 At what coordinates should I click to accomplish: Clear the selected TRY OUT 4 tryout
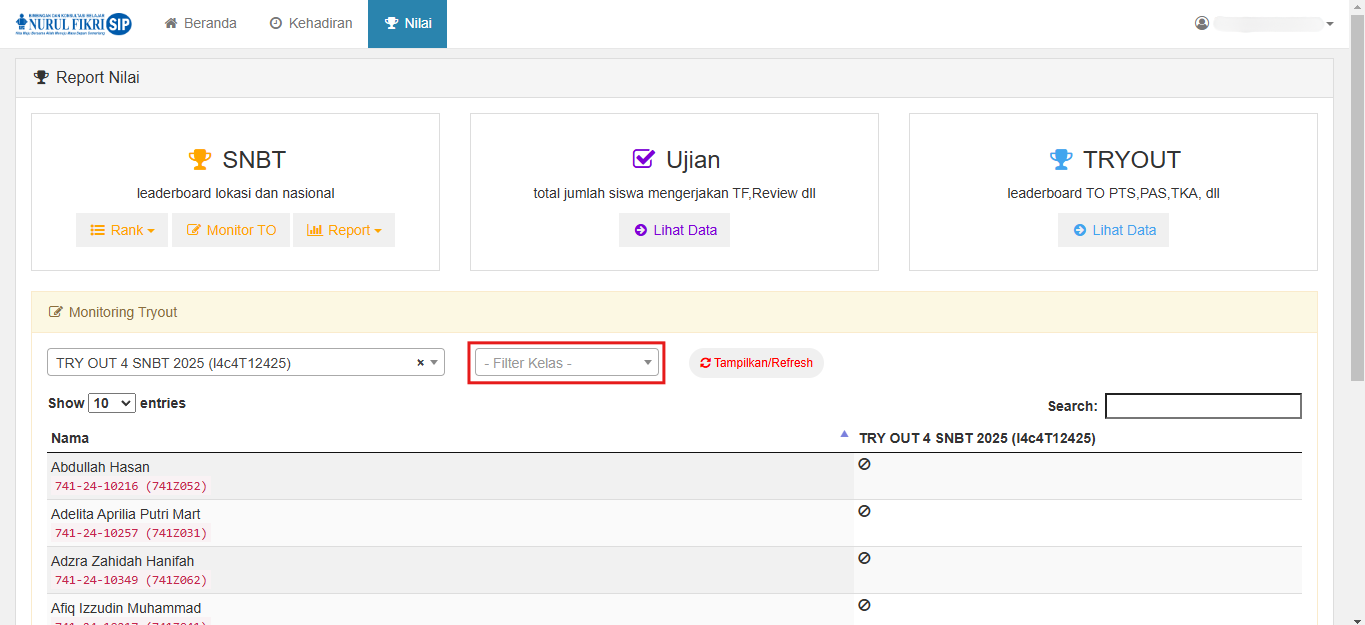click(420, 363)
